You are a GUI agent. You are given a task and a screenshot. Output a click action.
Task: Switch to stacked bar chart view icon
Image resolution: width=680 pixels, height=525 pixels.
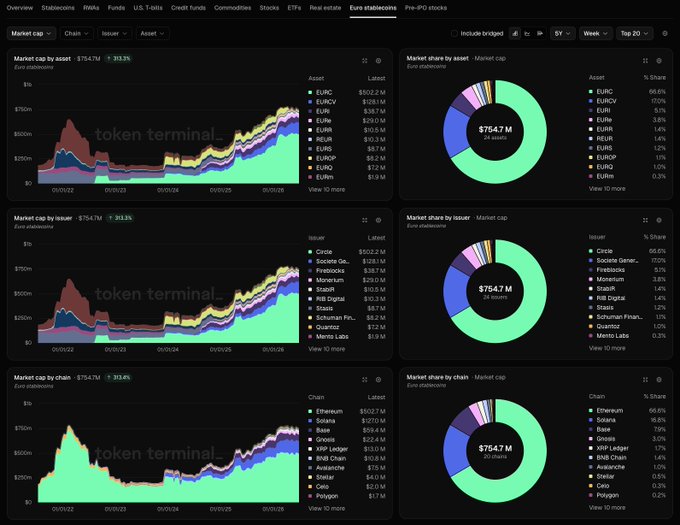(515, 33)
